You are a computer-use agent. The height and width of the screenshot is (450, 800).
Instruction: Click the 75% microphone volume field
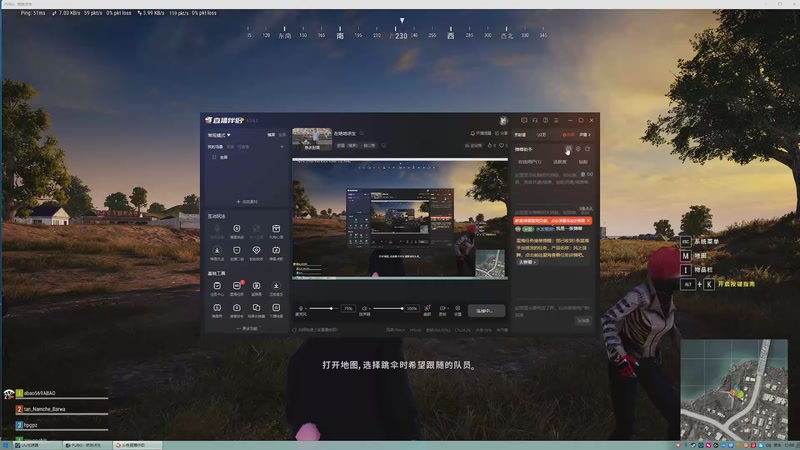point(348,309)
